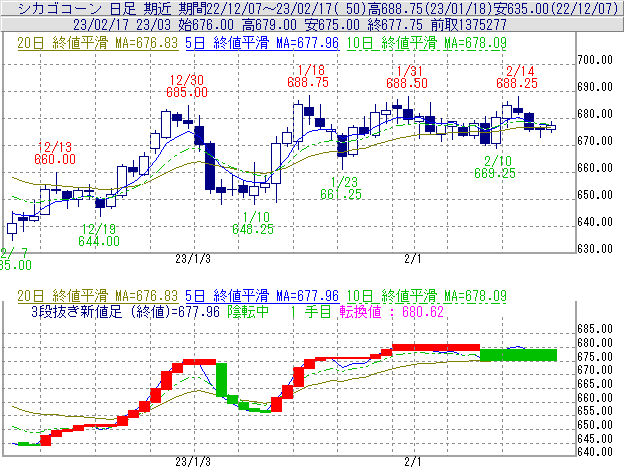This screenshot has width=624, height=475.
Task: Click the 3段抜き新値足 (終値)=677.96 label
Action: [x=125, y=311]
